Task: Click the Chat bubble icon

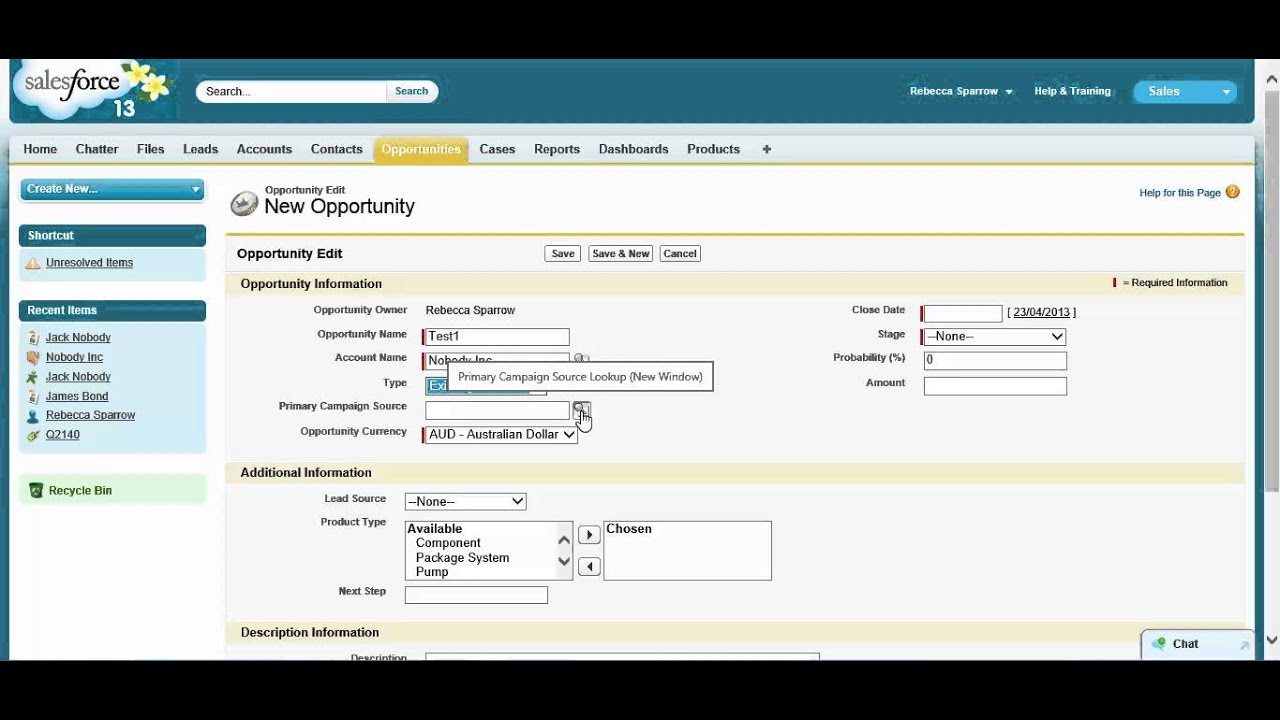Action: coord(1159,644)
